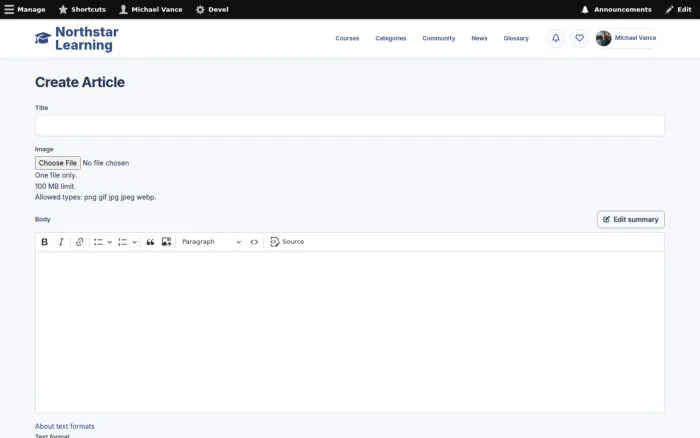This screenshot has height=438, width=700.
Task: Open the About text formats link
Action: (x=65, y=426)
